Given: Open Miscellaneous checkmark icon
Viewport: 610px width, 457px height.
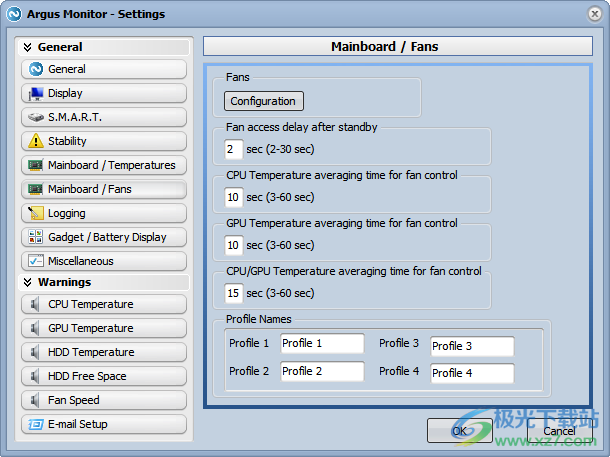Looking at the screenshot, I should click(x=36, y=261).
